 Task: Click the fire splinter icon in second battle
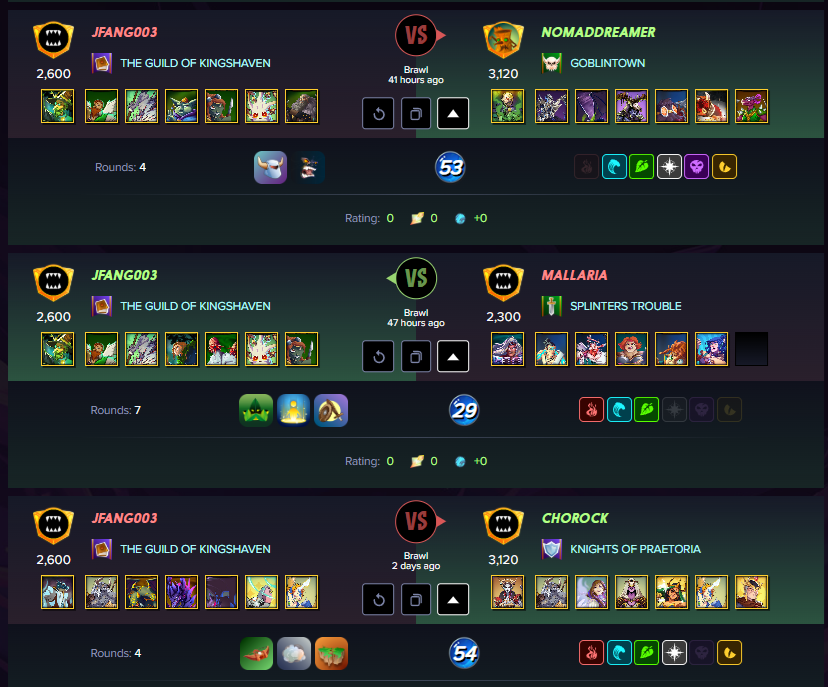[591, 410]
